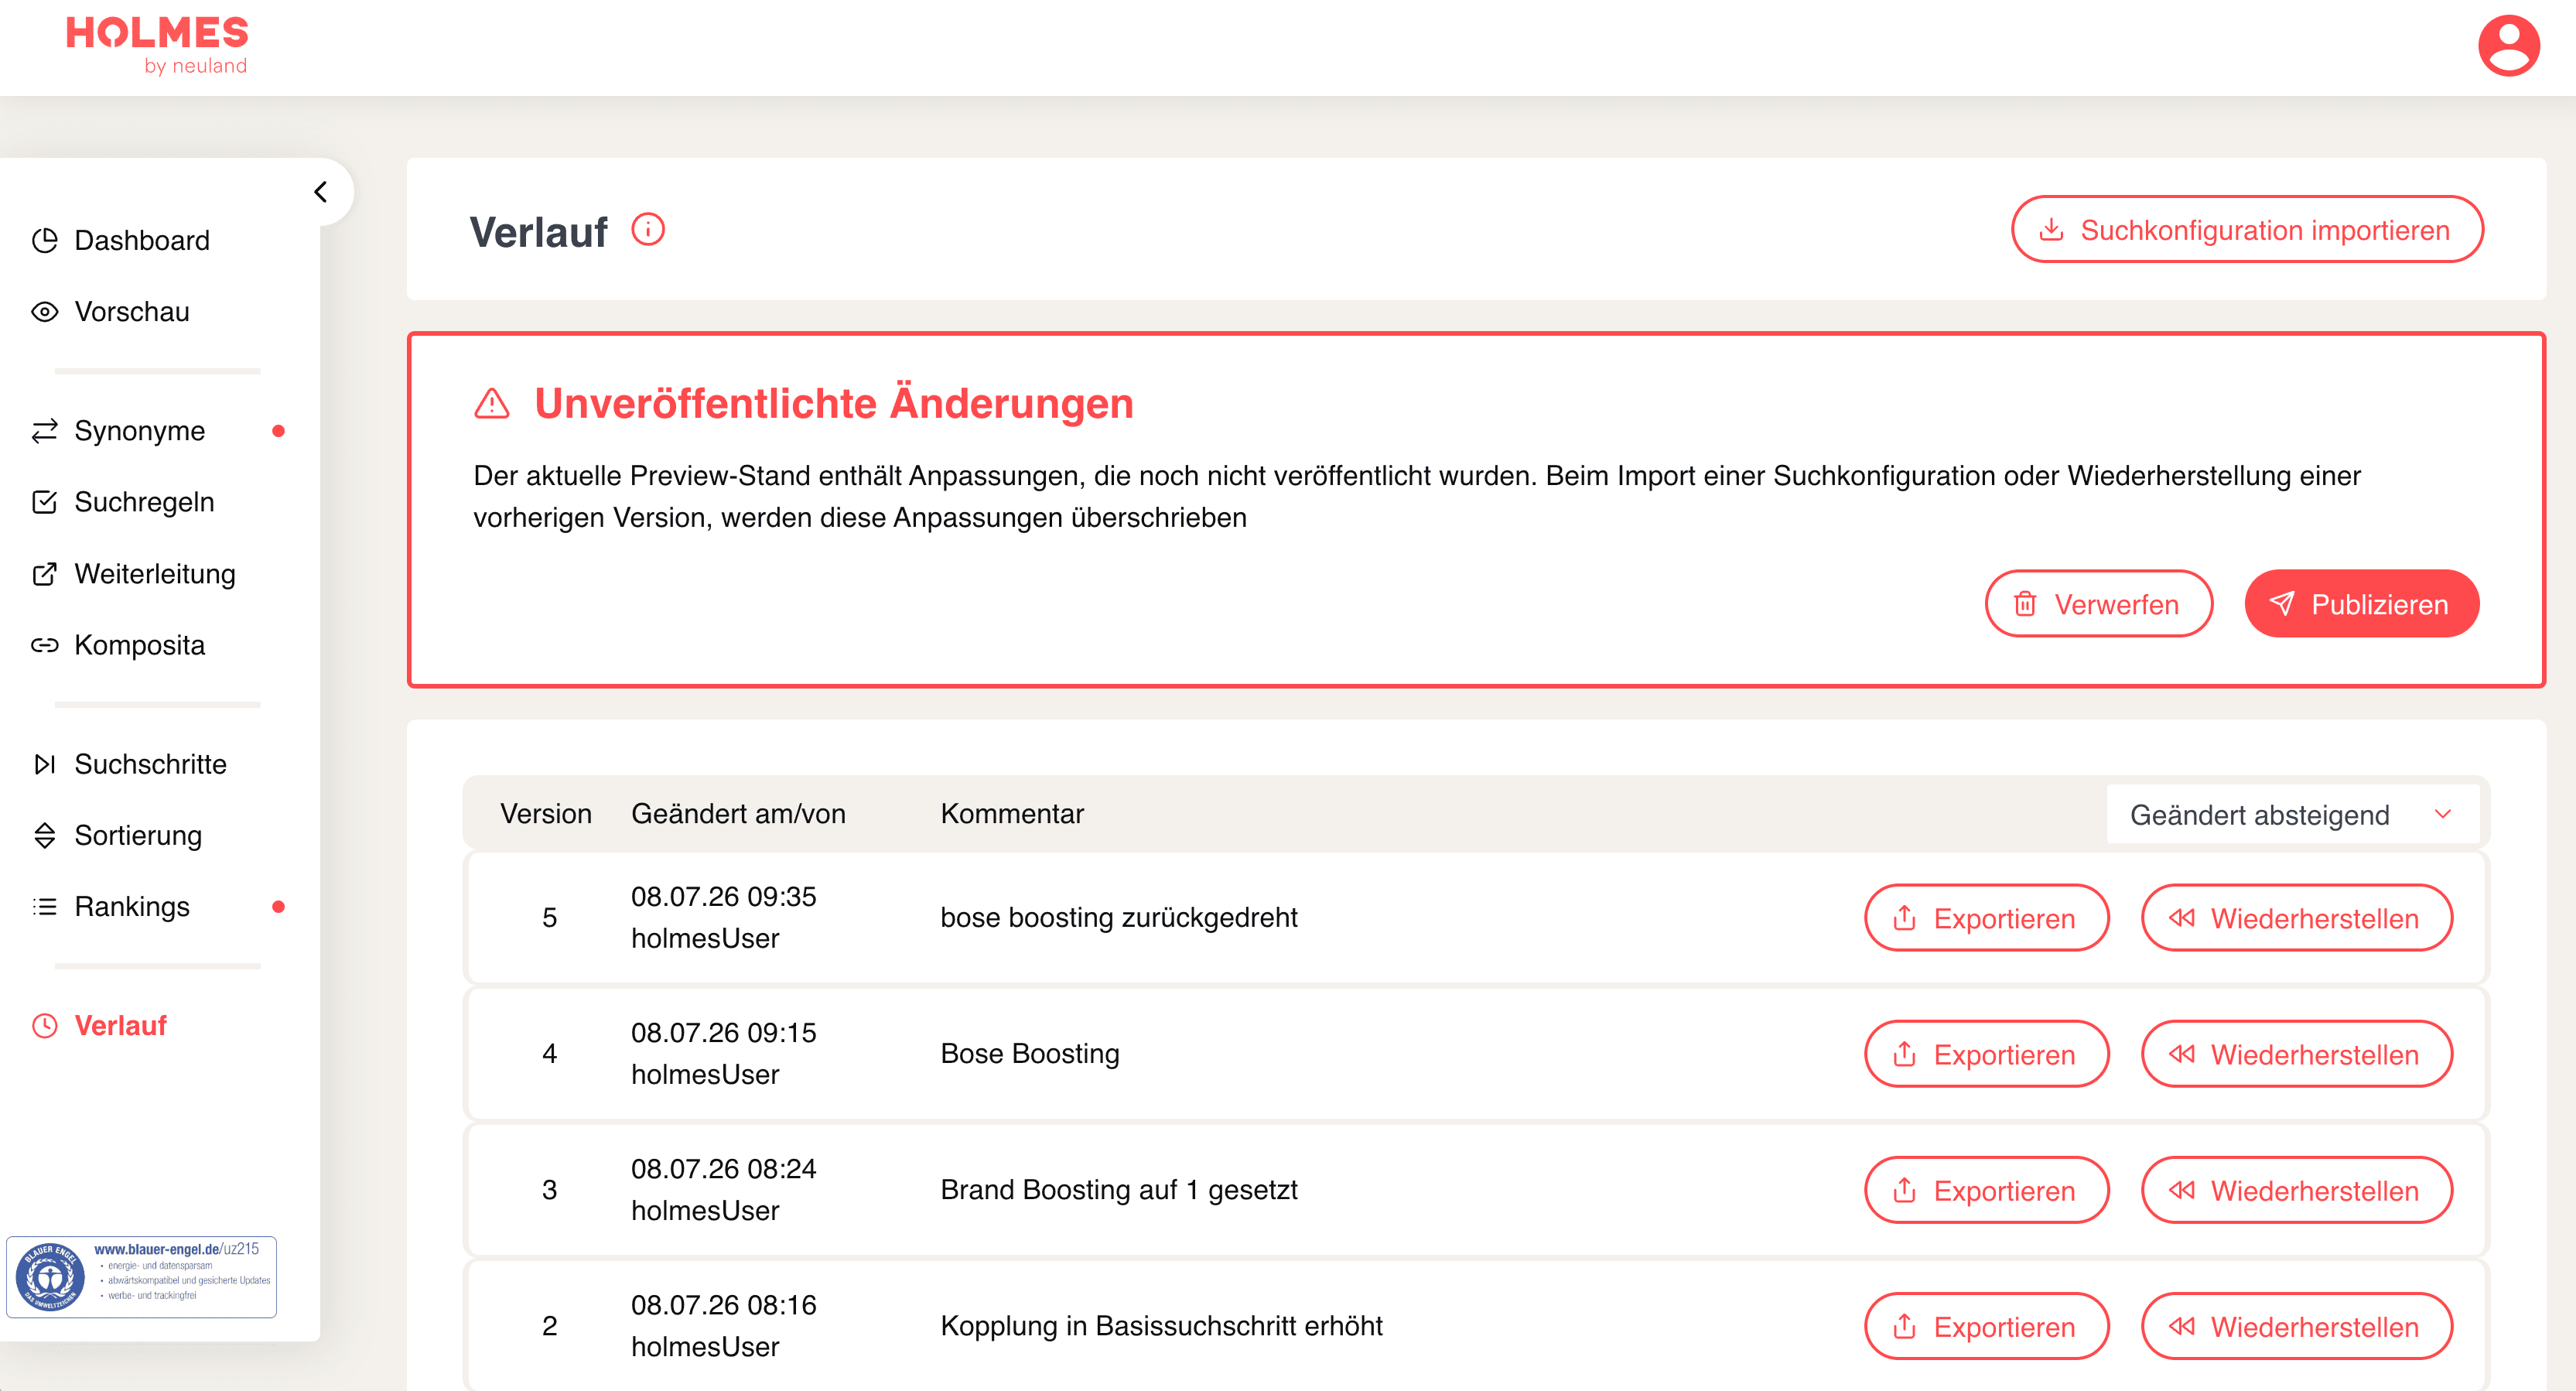Discard changes with Verwerfen button
The image size is (2576, 1391).
point(2098,603)
